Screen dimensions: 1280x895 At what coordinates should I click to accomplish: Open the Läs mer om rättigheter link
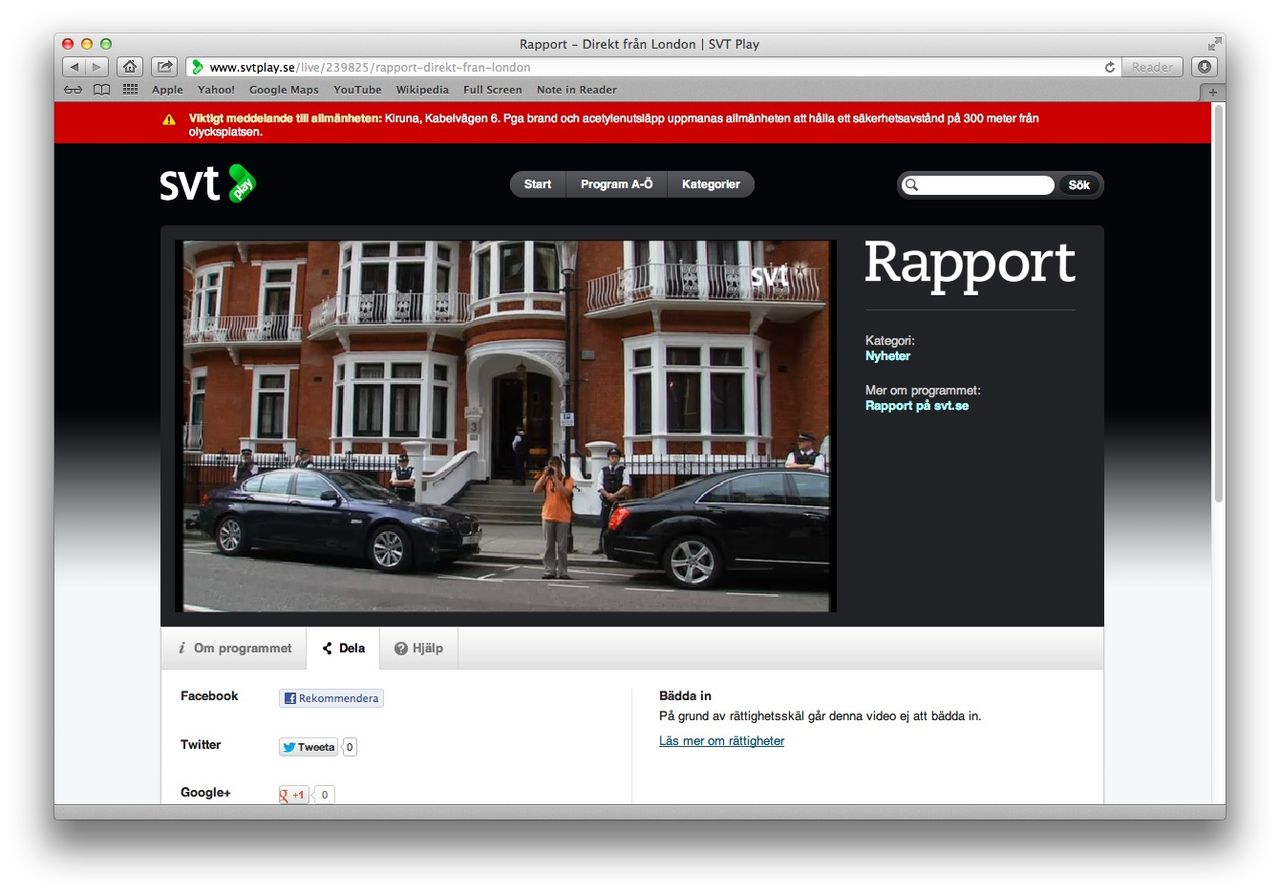(721, 741)
